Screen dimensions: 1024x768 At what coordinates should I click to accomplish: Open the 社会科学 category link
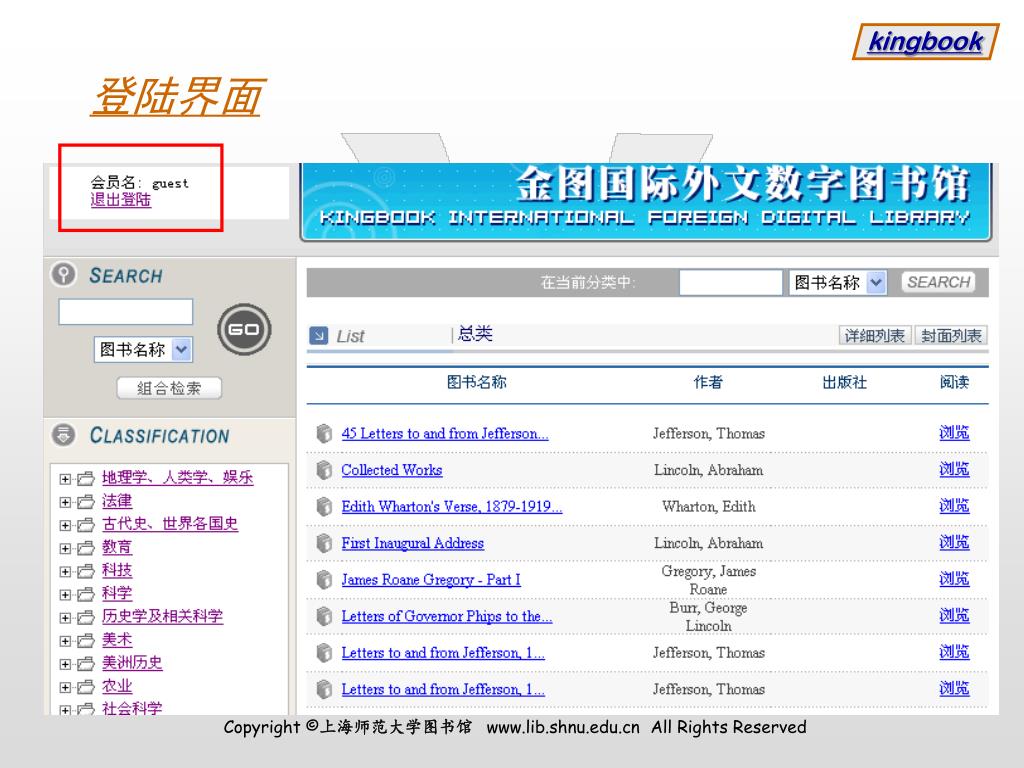click(132, 708)
